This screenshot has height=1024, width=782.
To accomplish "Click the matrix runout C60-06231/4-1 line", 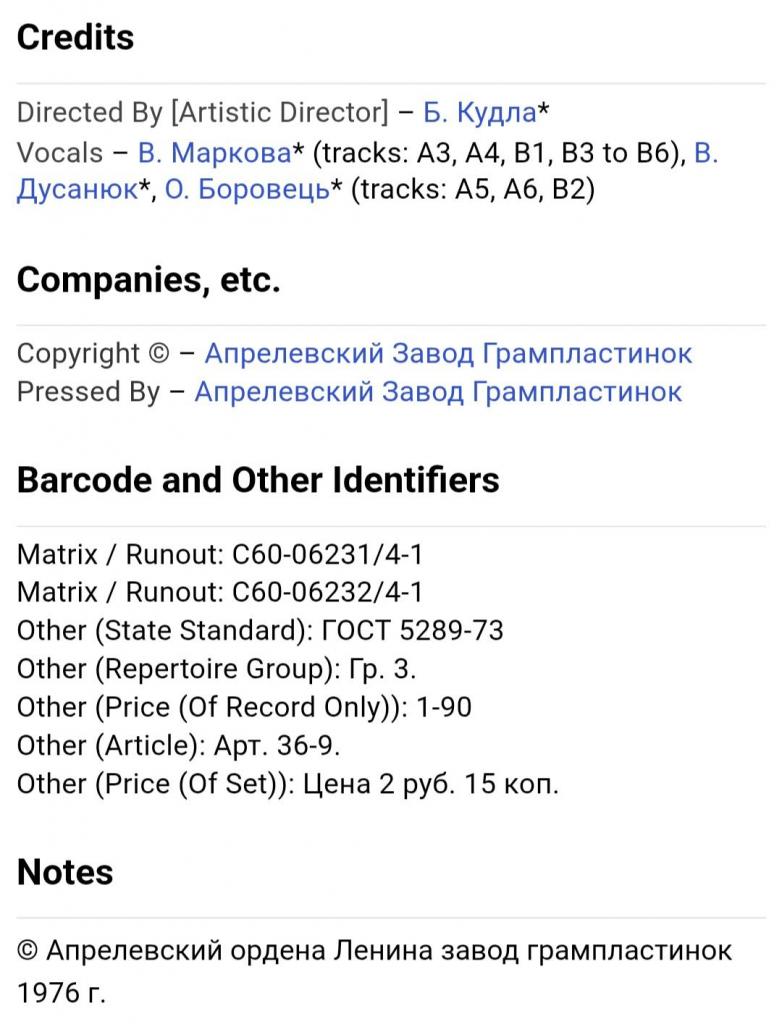I will [220, 554].
